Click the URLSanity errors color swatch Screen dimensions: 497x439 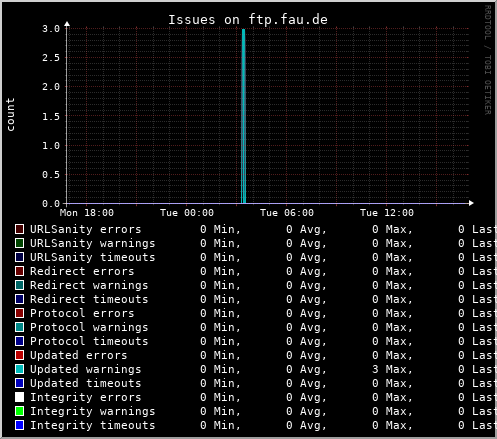(19, 229)
